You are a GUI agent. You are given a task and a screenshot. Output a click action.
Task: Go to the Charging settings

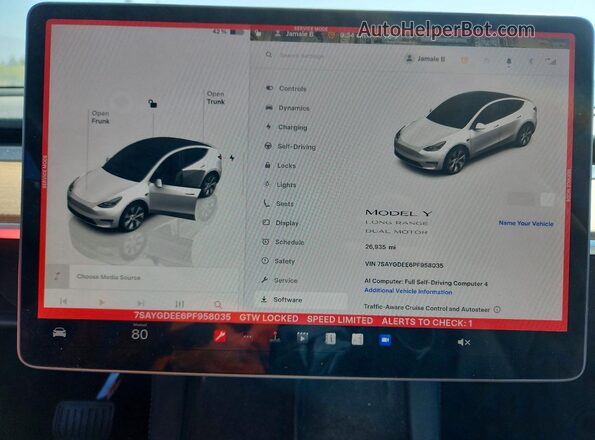coord(286,127)
